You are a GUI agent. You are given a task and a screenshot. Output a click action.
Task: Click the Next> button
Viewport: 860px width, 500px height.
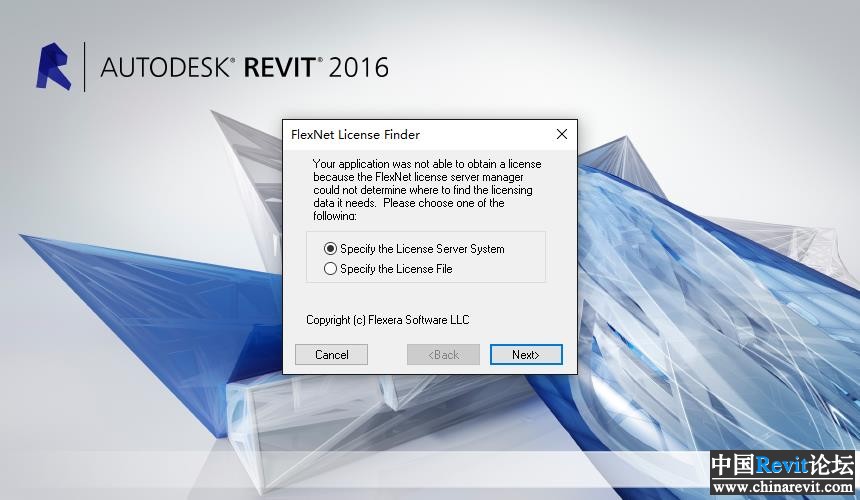(x=526, y=355)
